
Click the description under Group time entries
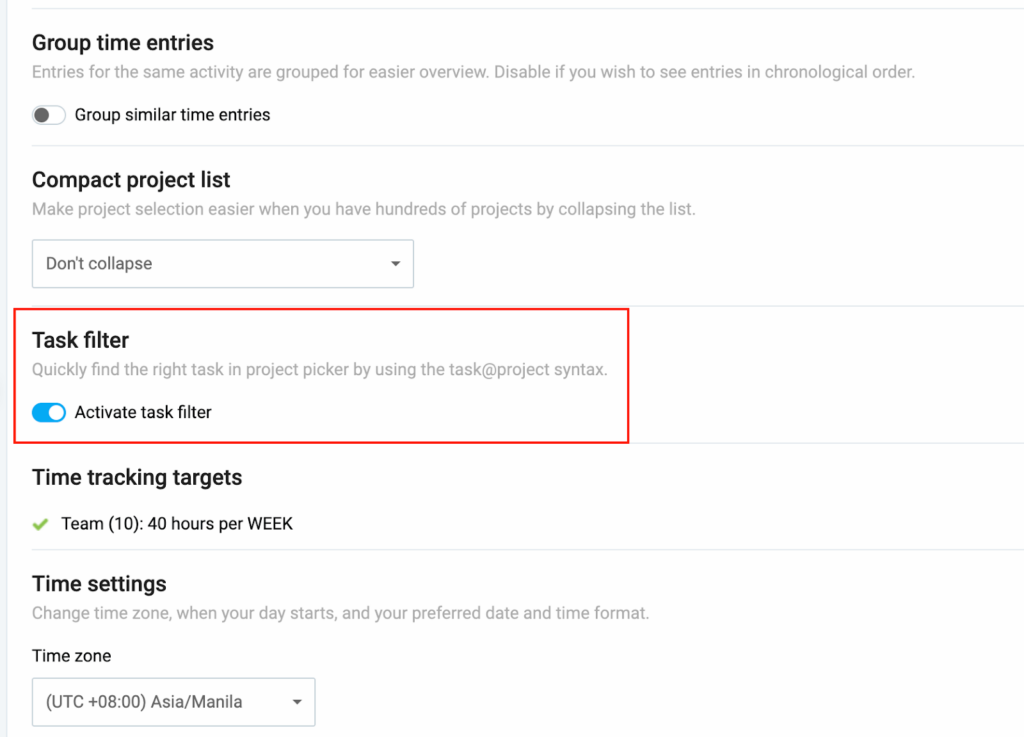(x=473, y=72)
